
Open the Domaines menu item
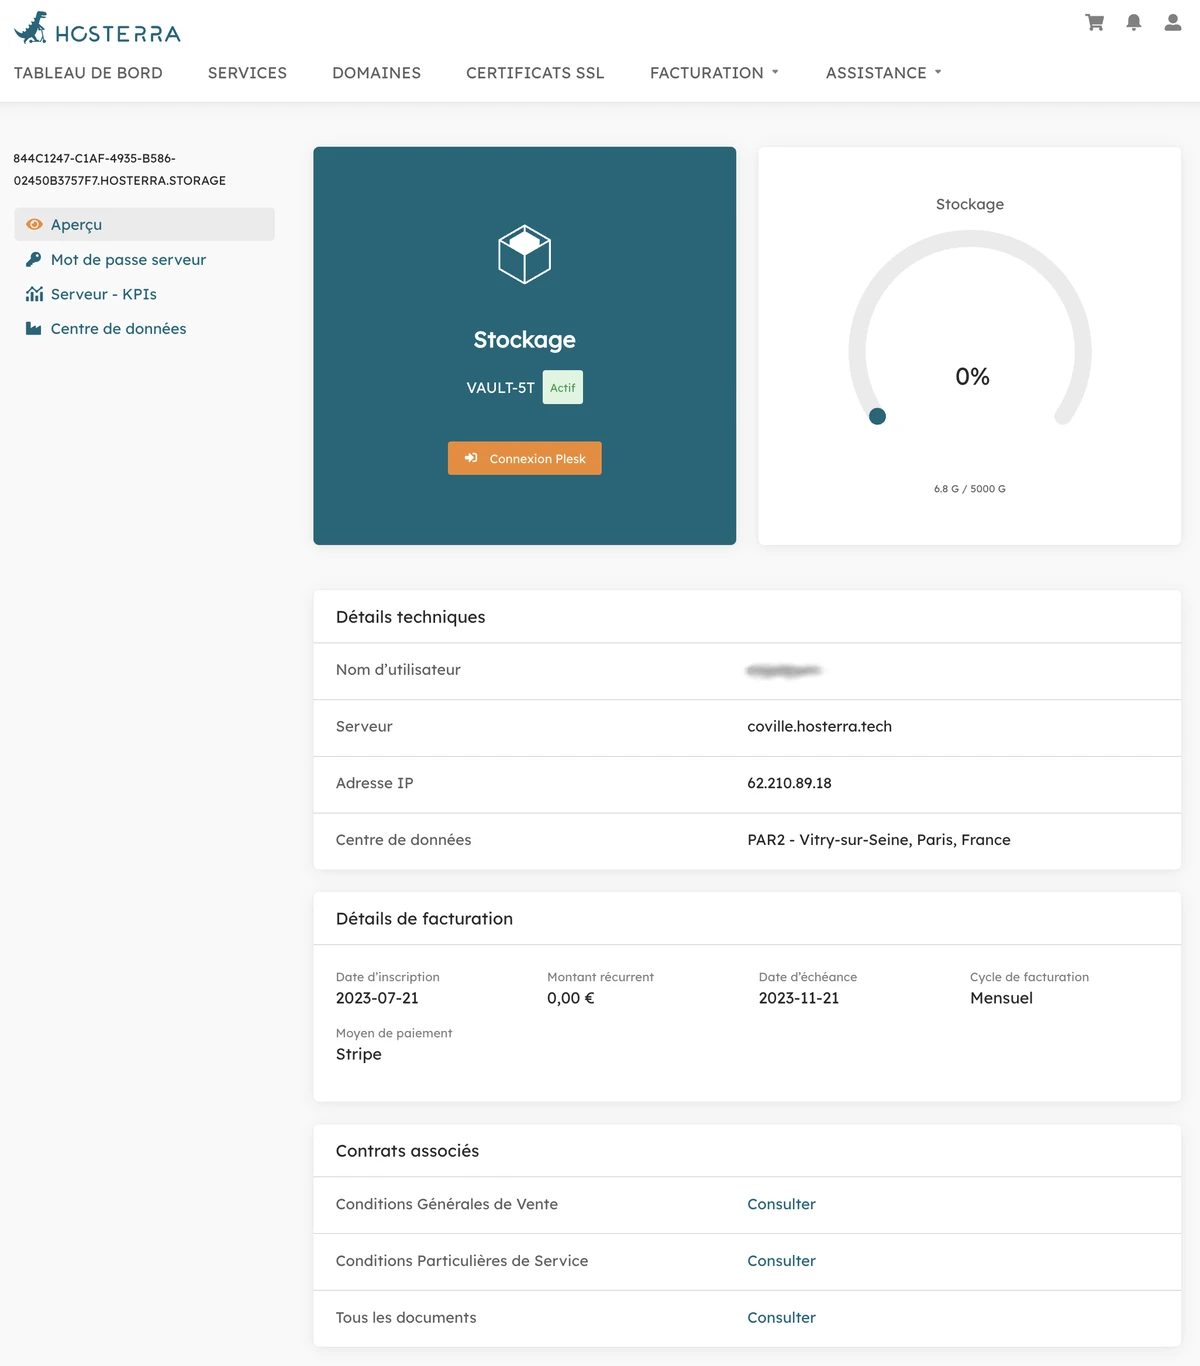click(376, 73)
